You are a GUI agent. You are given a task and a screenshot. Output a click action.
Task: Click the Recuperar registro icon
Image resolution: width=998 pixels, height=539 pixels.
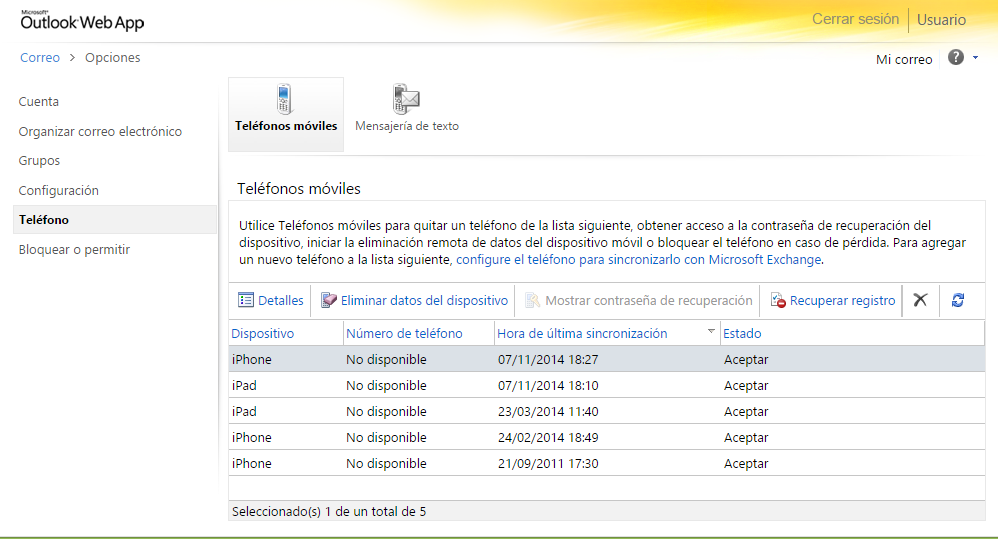click(778, 300)
